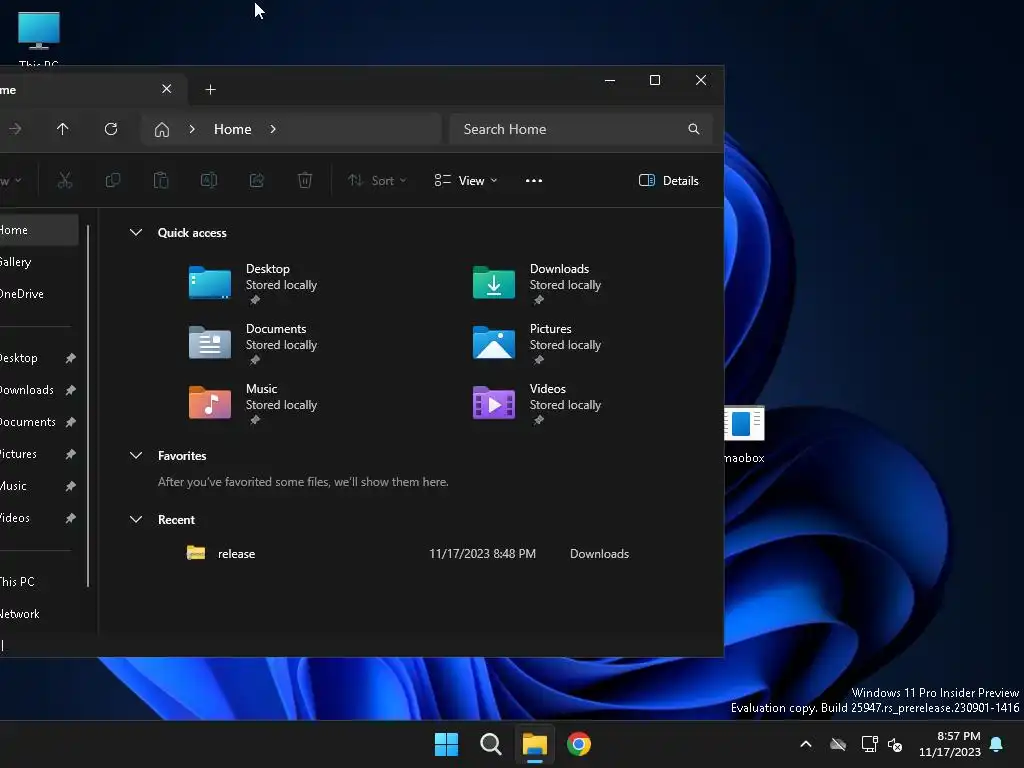Click the Copy icon in toolbar
The height and width of the screenshot is (768, 1024).
(x=113, y=180)
